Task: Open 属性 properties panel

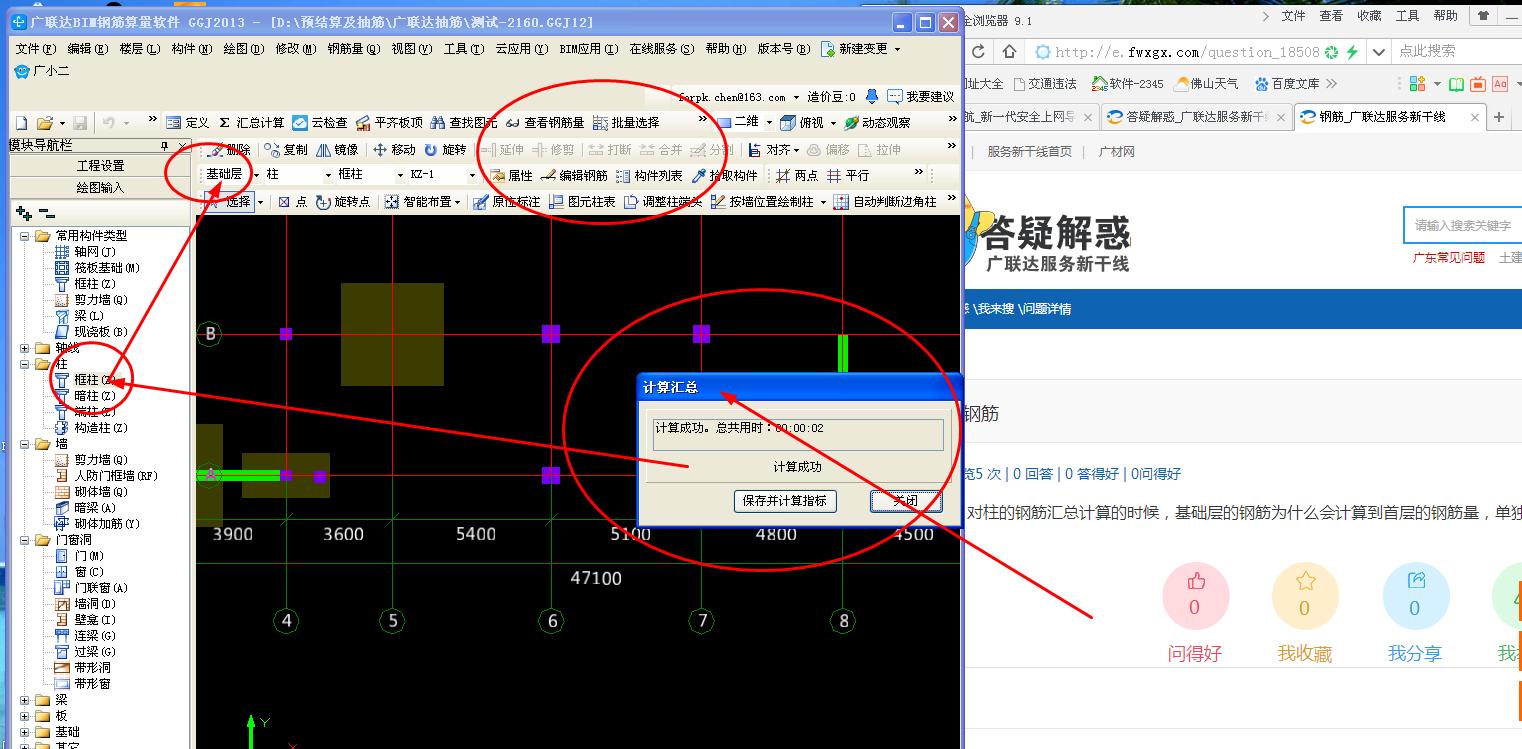Action: click(511, 175)
